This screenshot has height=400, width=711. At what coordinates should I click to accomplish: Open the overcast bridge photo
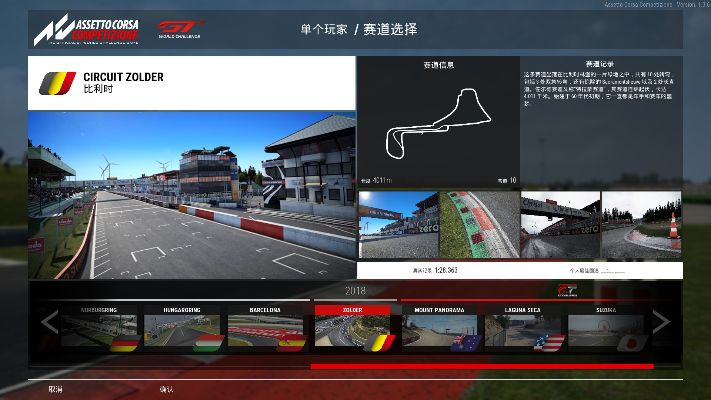[560, 225]
